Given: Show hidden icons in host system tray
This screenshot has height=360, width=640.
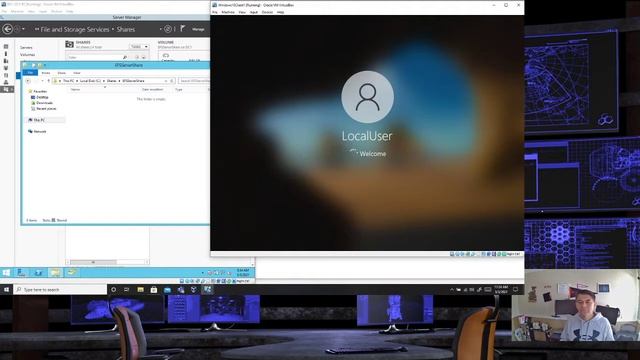Looking at the screenshot, I should tap(451, 289).
